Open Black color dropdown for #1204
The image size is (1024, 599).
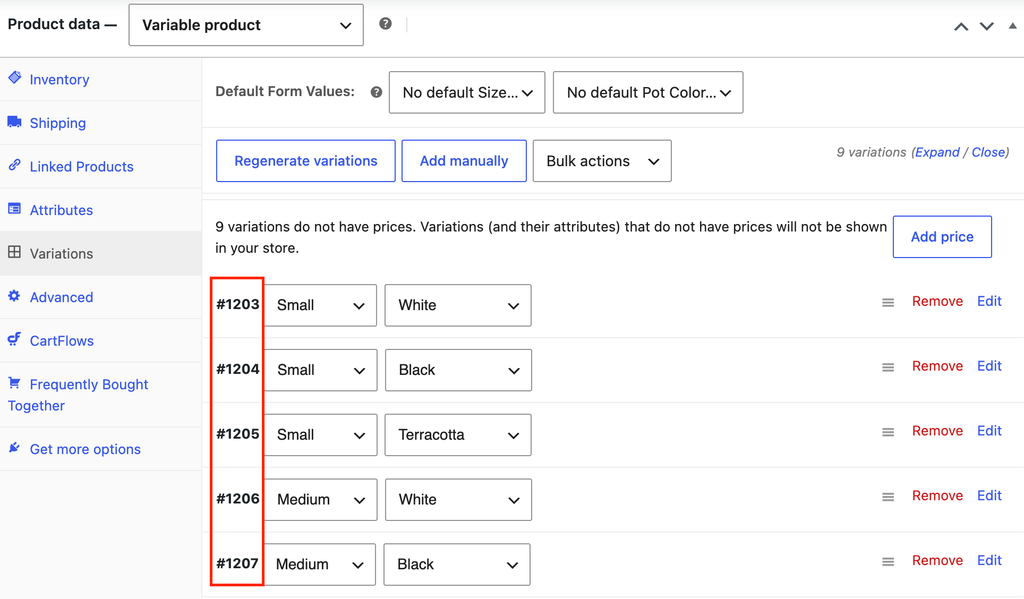pos(458,370)
